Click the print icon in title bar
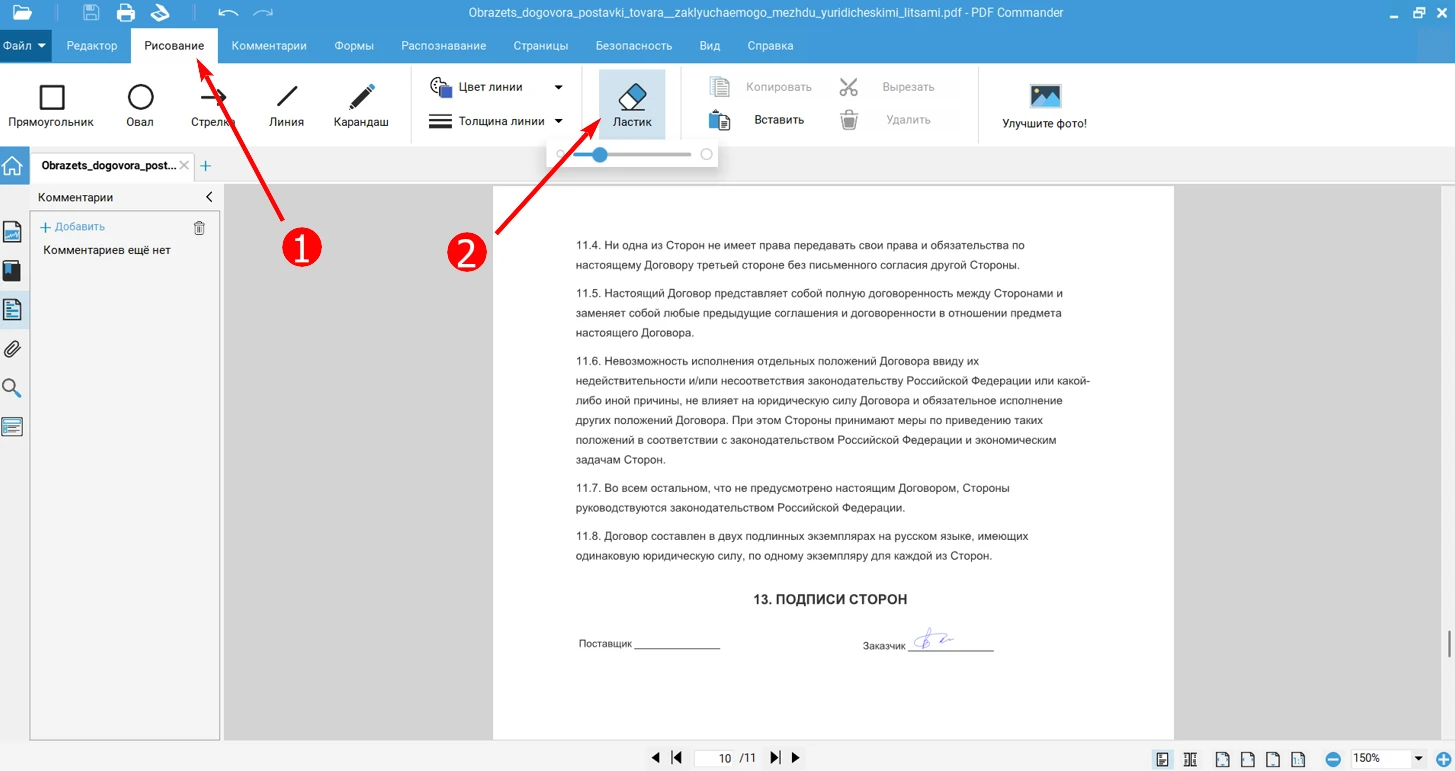1455x771 pixels. (x=126, y=13)
